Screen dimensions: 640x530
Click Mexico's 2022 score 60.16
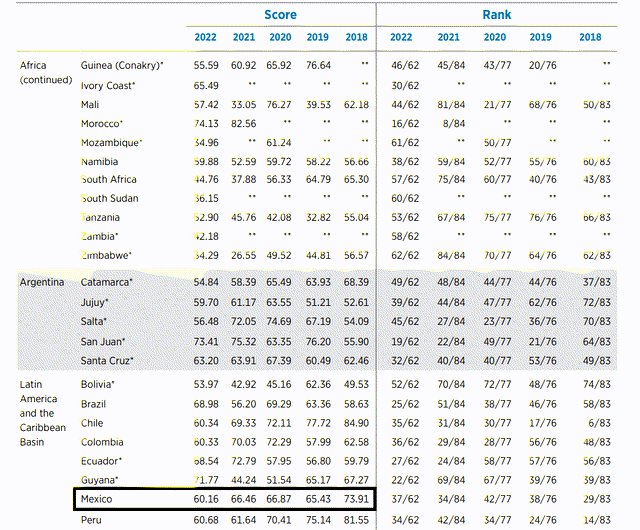[206, 499]
